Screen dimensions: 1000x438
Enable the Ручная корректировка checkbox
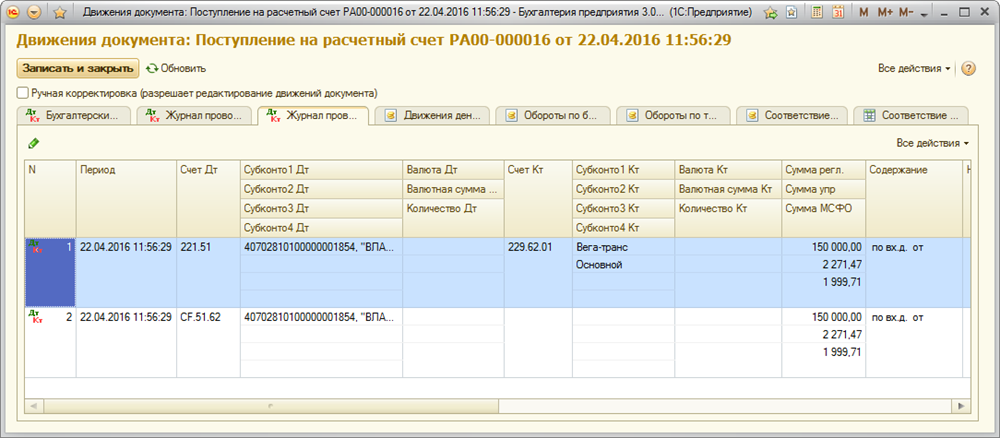(x=23, y=92)
